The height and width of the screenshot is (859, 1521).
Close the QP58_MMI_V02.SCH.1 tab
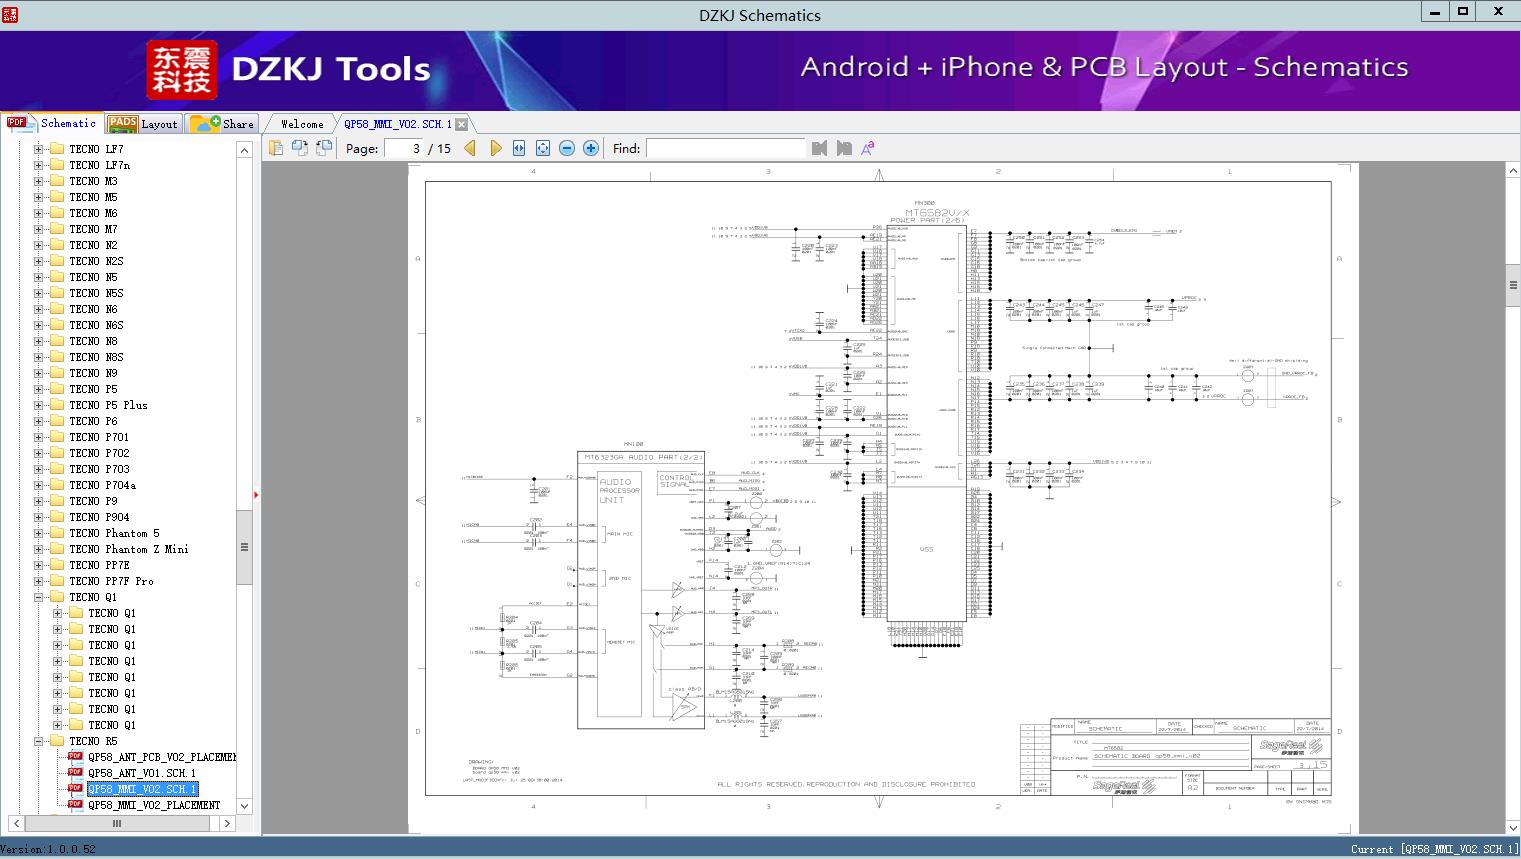tap(461, 125)
